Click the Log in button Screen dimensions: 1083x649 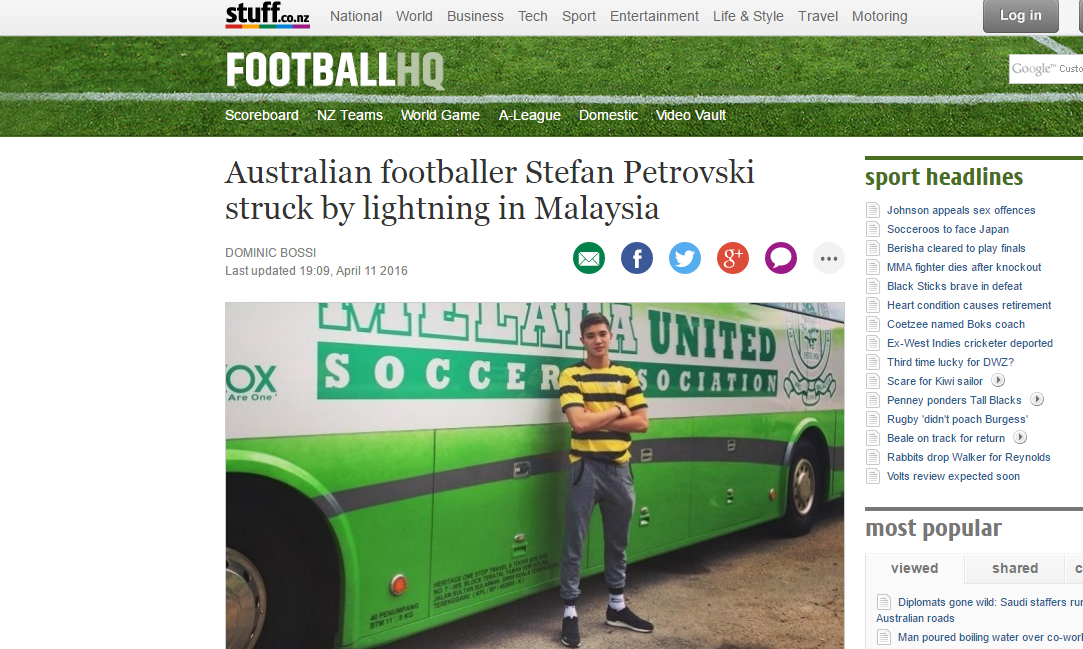(1020, 16)
